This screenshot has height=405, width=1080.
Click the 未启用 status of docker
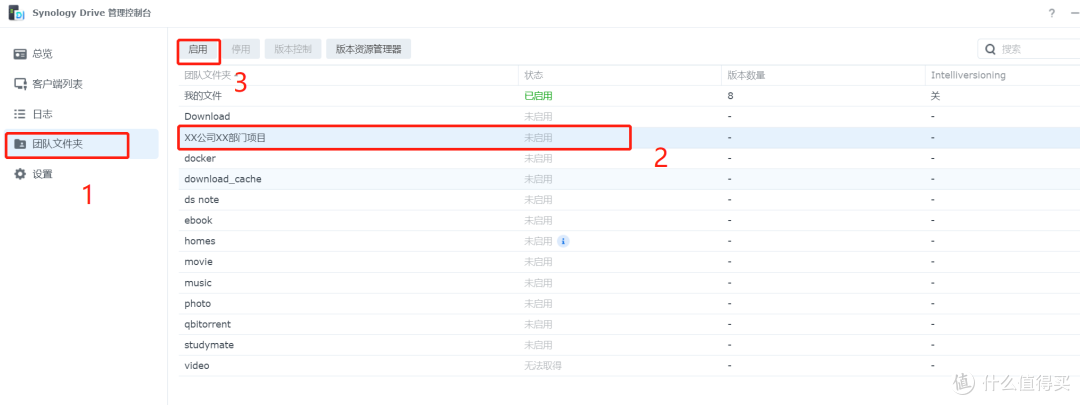(539, 158)
